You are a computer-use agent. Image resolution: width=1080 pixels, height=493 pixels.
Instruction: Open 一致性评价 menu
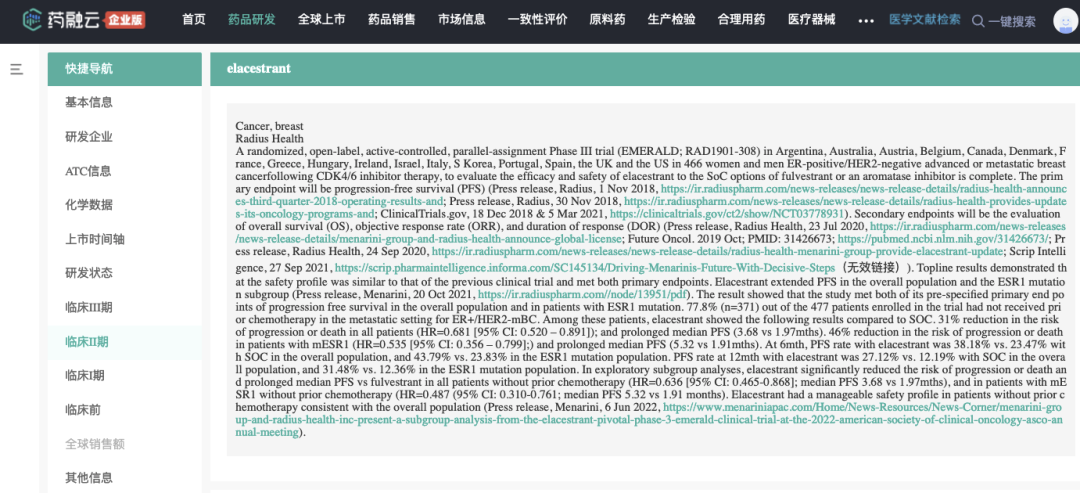pos(538,20)
